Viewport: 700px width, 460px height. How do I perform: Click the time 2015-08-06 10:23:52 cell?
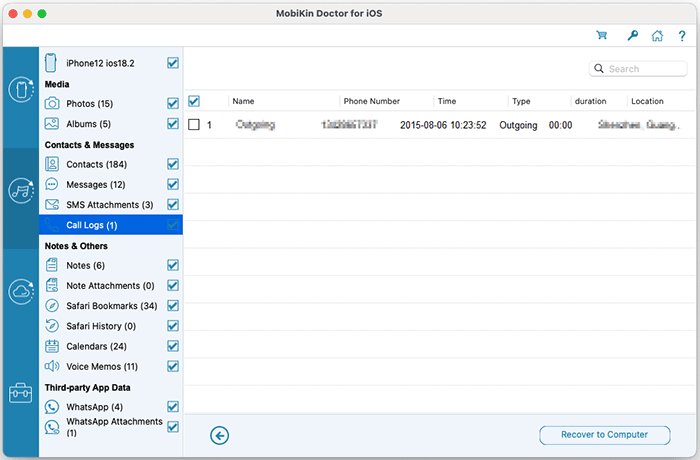tap(443, 125)
